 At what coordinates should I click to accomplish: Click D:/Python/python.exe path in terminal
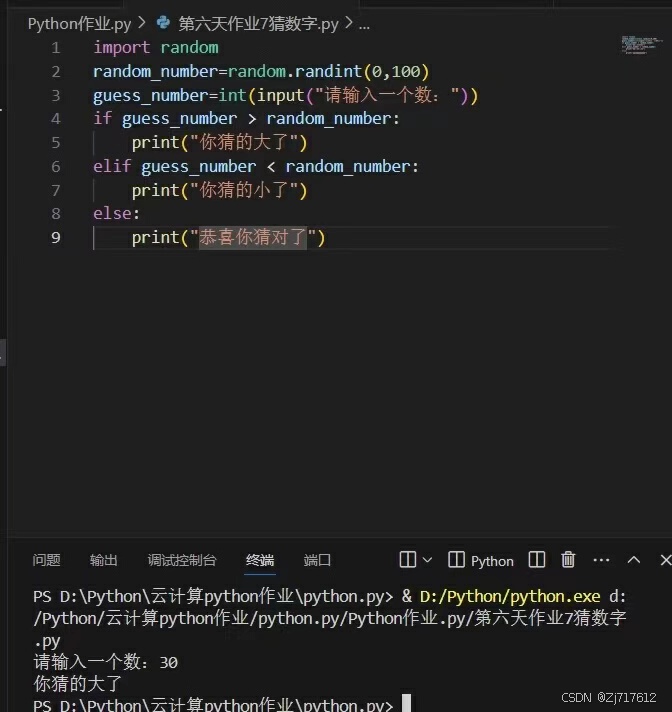tap(510, 596)
